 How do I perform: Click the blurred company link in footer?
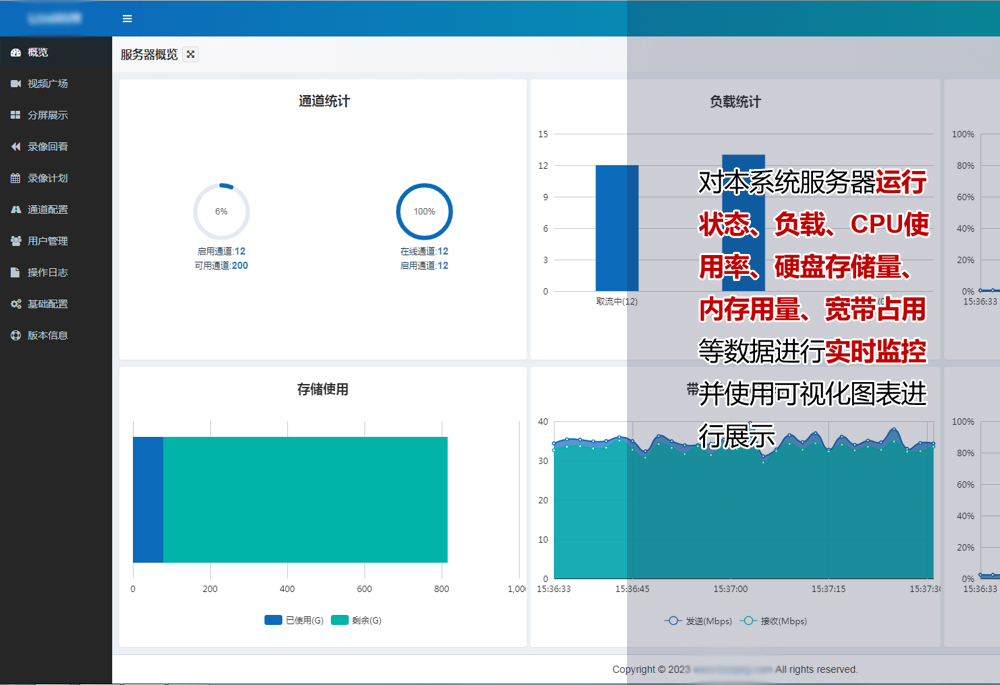732,669
